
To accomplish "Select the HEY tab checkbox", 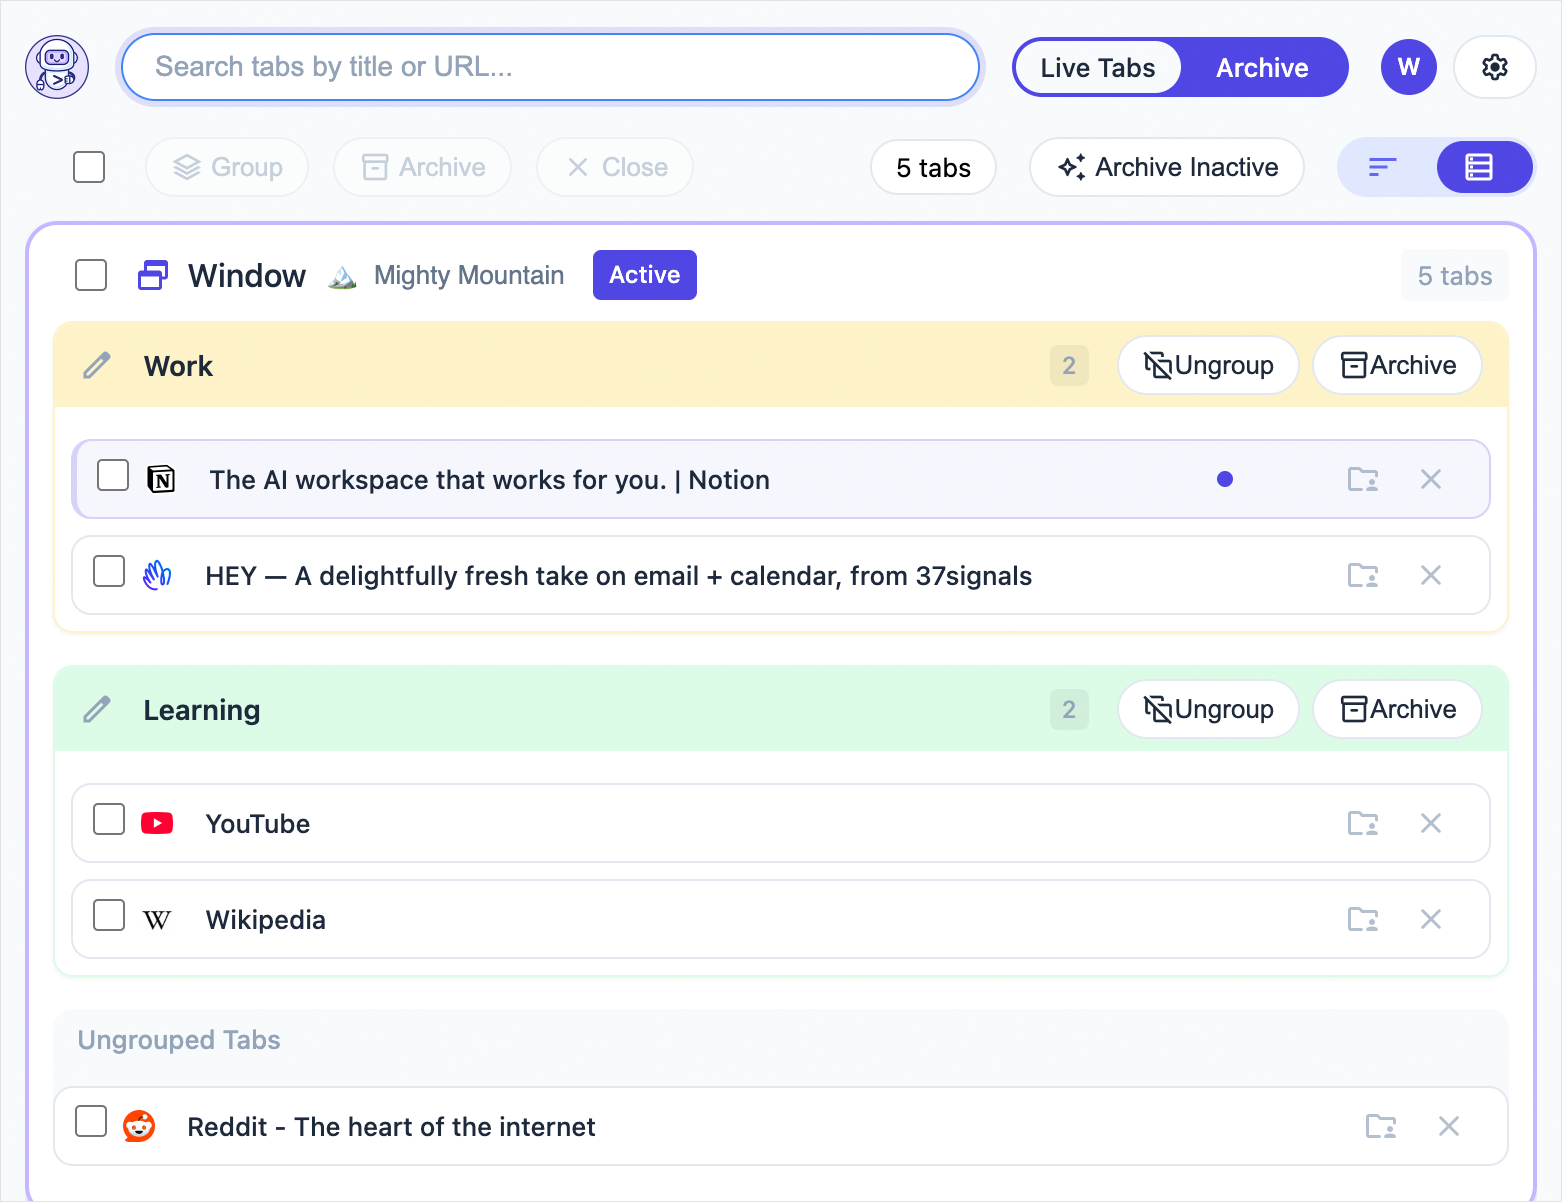I will (109, 571).
